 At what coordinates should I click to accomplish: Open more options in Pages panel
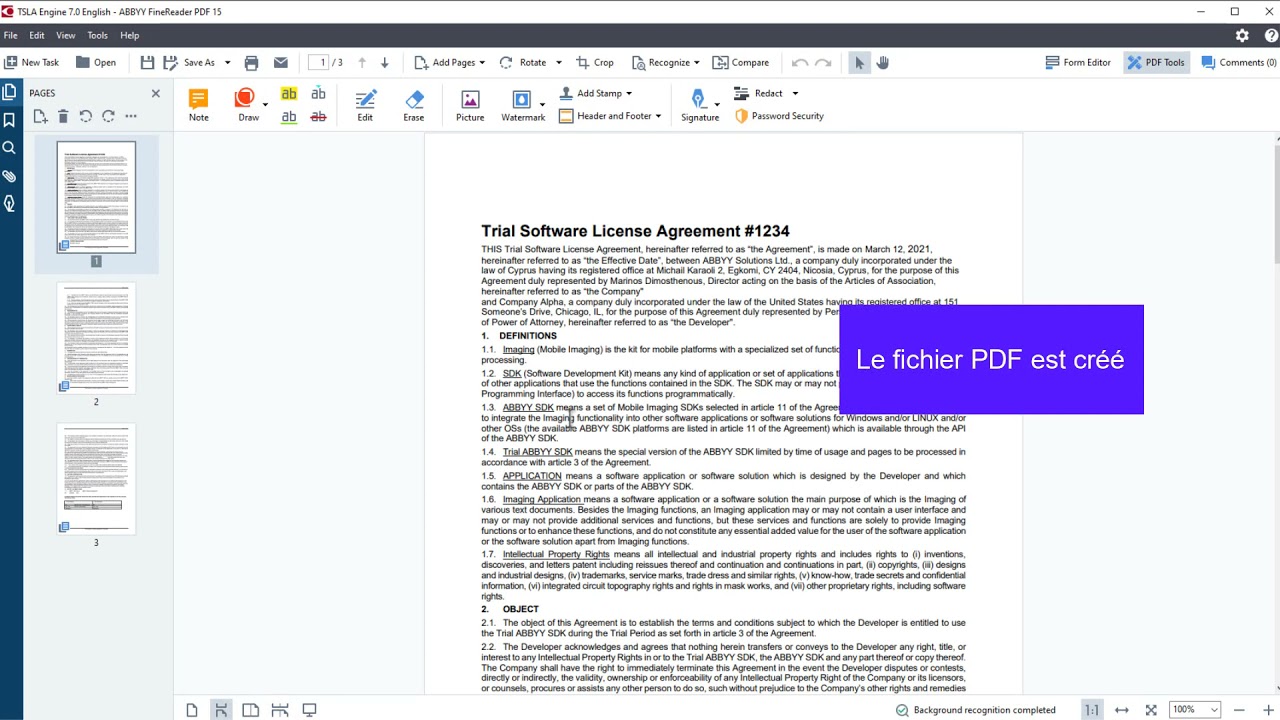[131, 116]
